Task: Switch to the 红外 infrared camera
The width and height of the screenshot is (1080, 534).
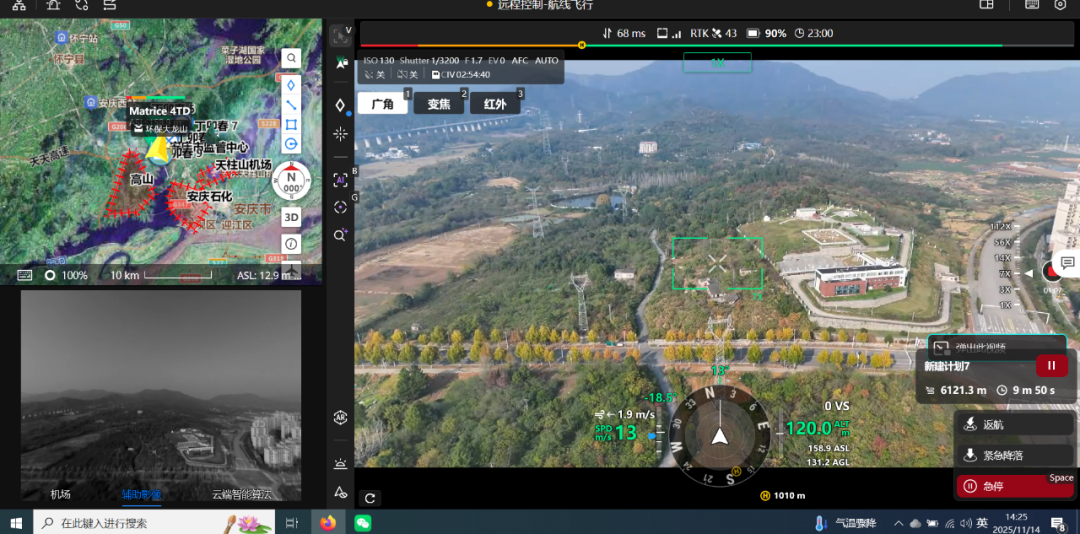Action: coord(495,103)
